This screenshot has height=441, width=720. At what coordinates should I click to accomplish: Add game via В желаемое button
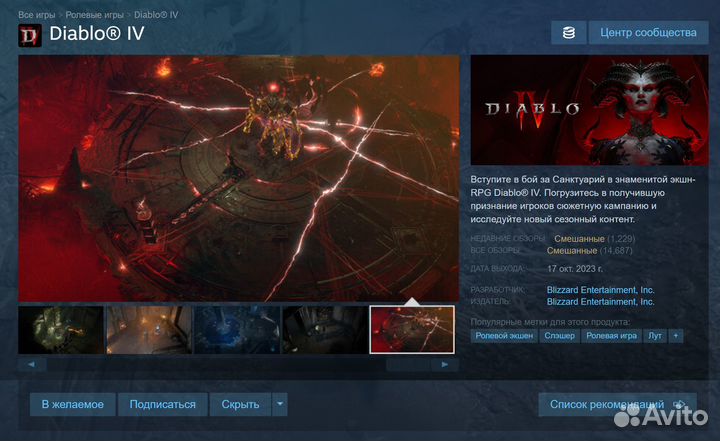click(x=73, y=404)
